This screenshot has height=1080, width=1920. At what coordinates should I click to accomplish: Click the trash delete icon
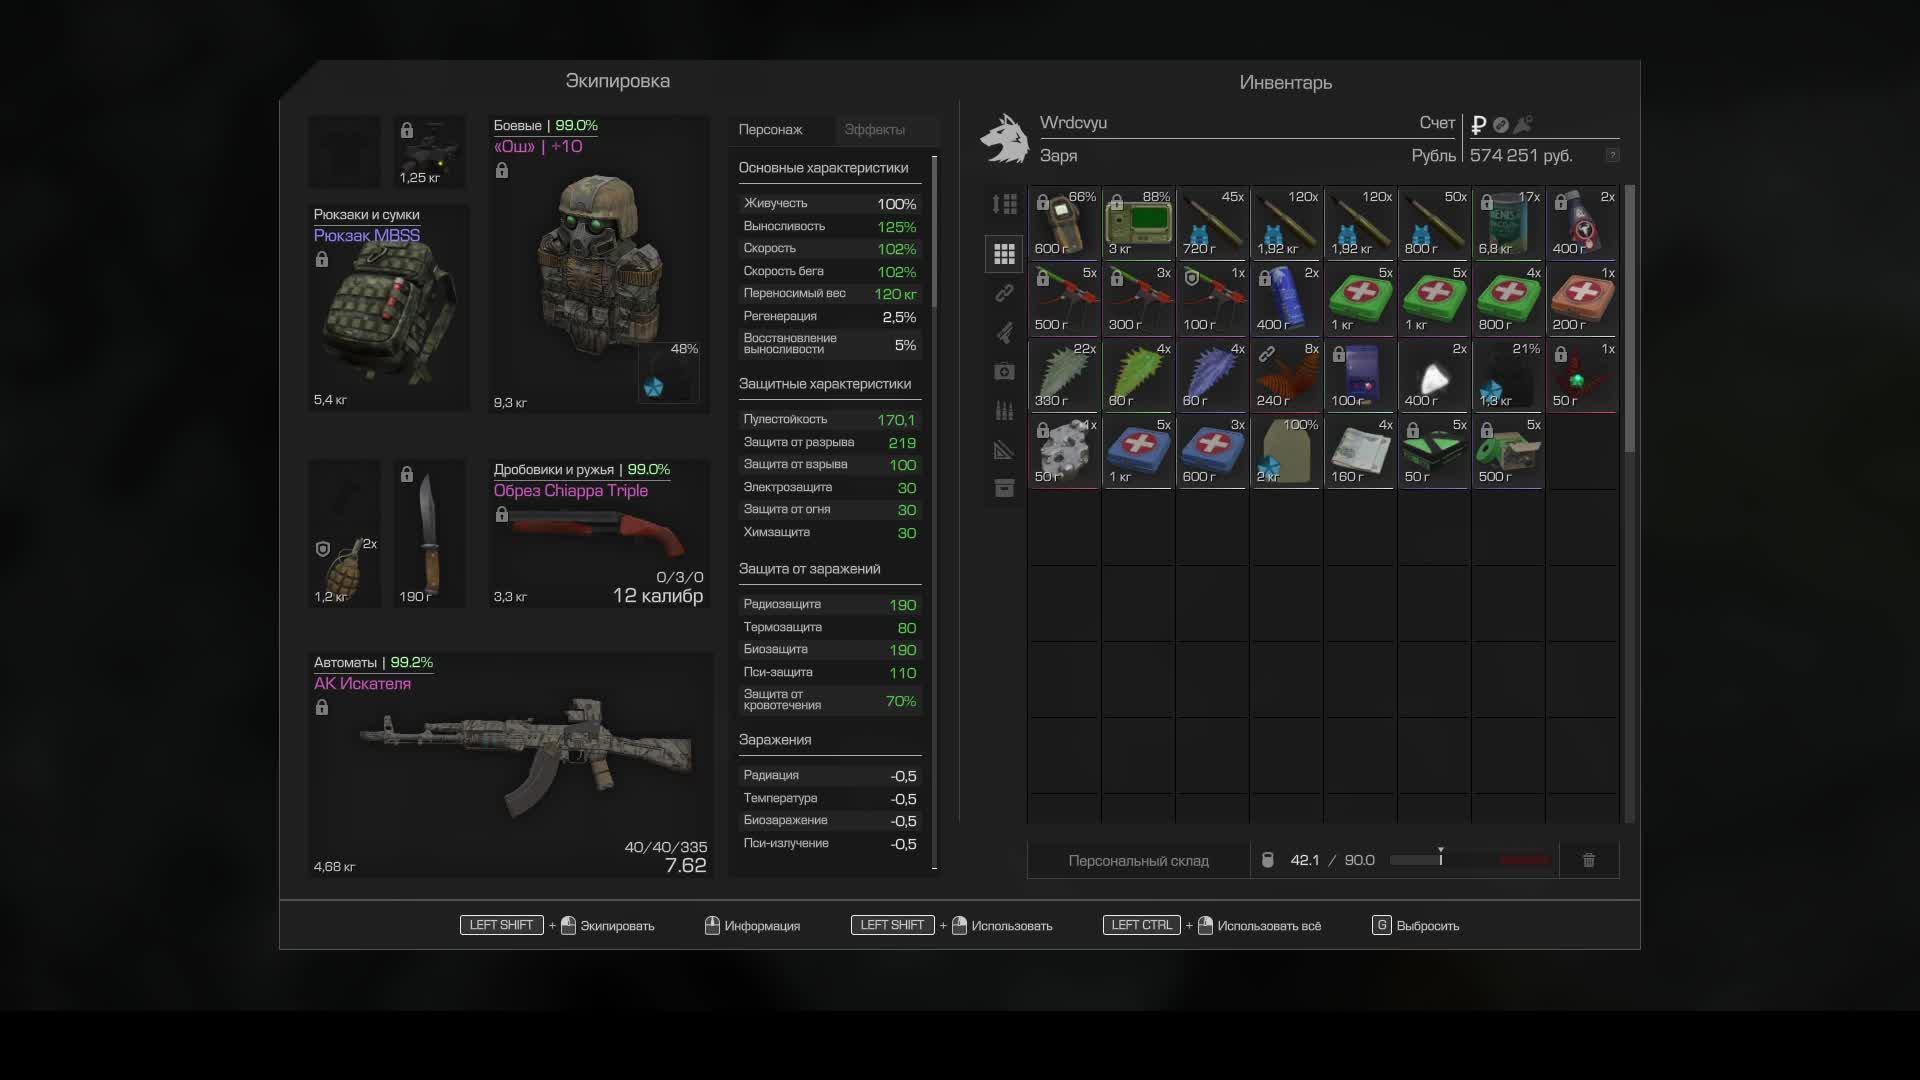tap(1588, 860)
